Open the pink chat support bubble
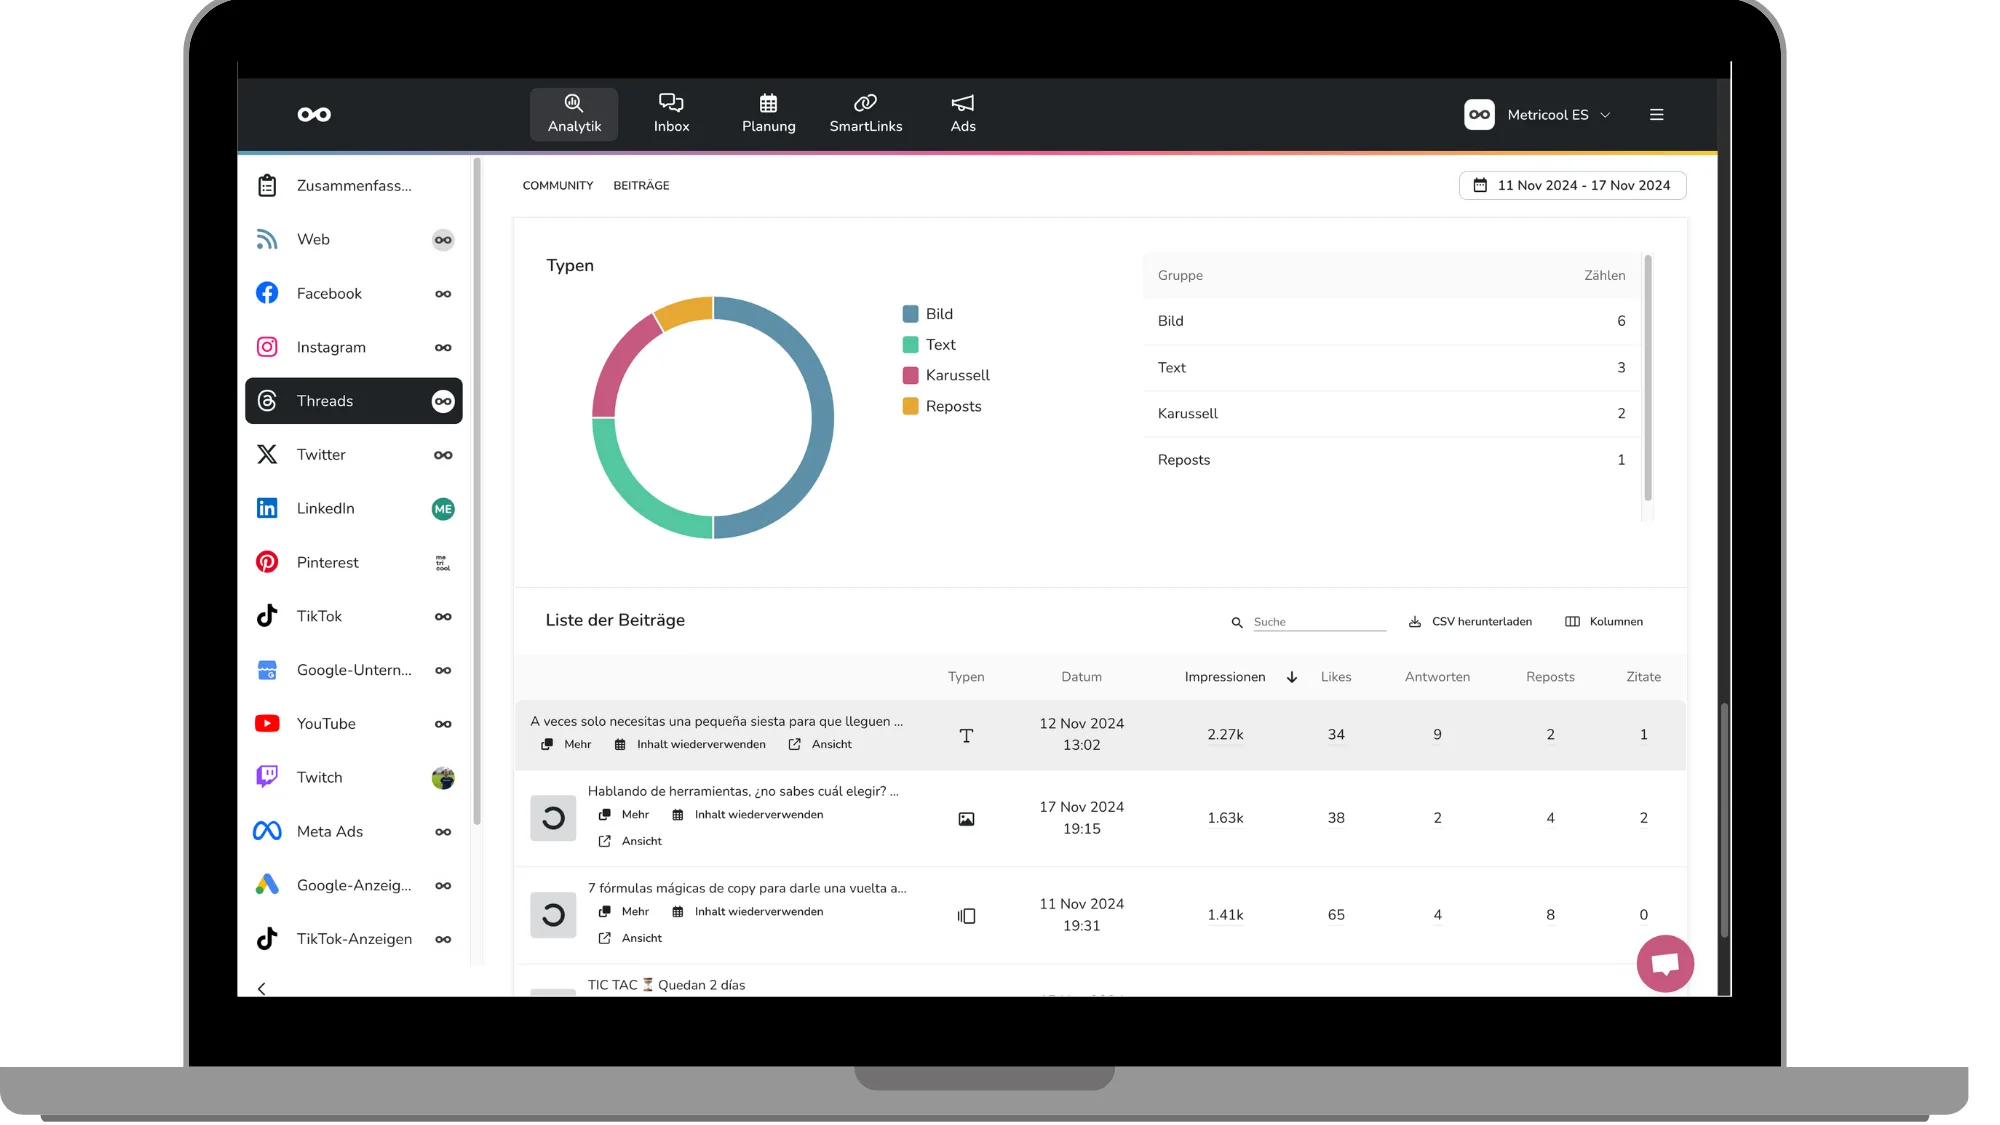2000x1125 pixels. pos(1664,963)
